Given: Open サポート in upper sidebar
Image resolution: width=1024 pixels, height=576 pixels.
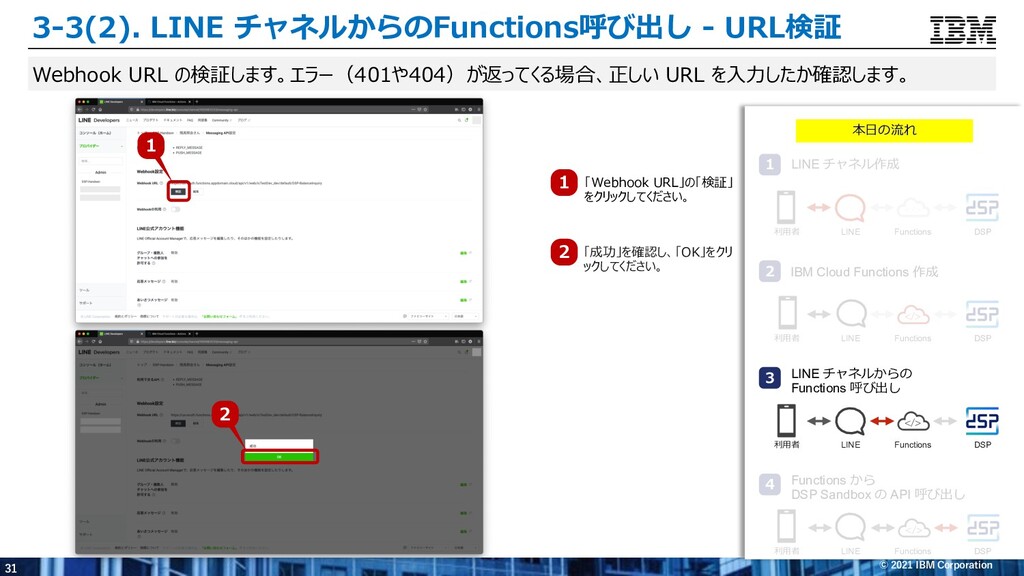Looking at the screenshot, I should pos(86,303).
